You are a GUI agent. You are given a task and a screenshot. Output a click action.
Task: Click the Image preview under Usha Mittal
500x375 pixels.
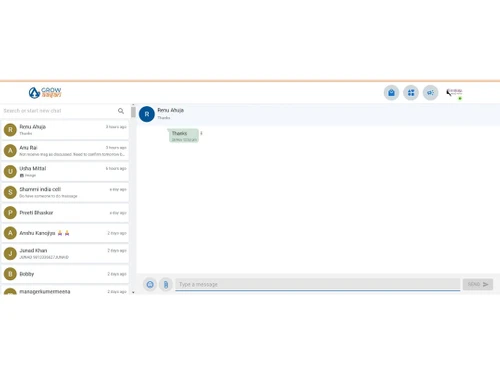(x=28, y=175)
